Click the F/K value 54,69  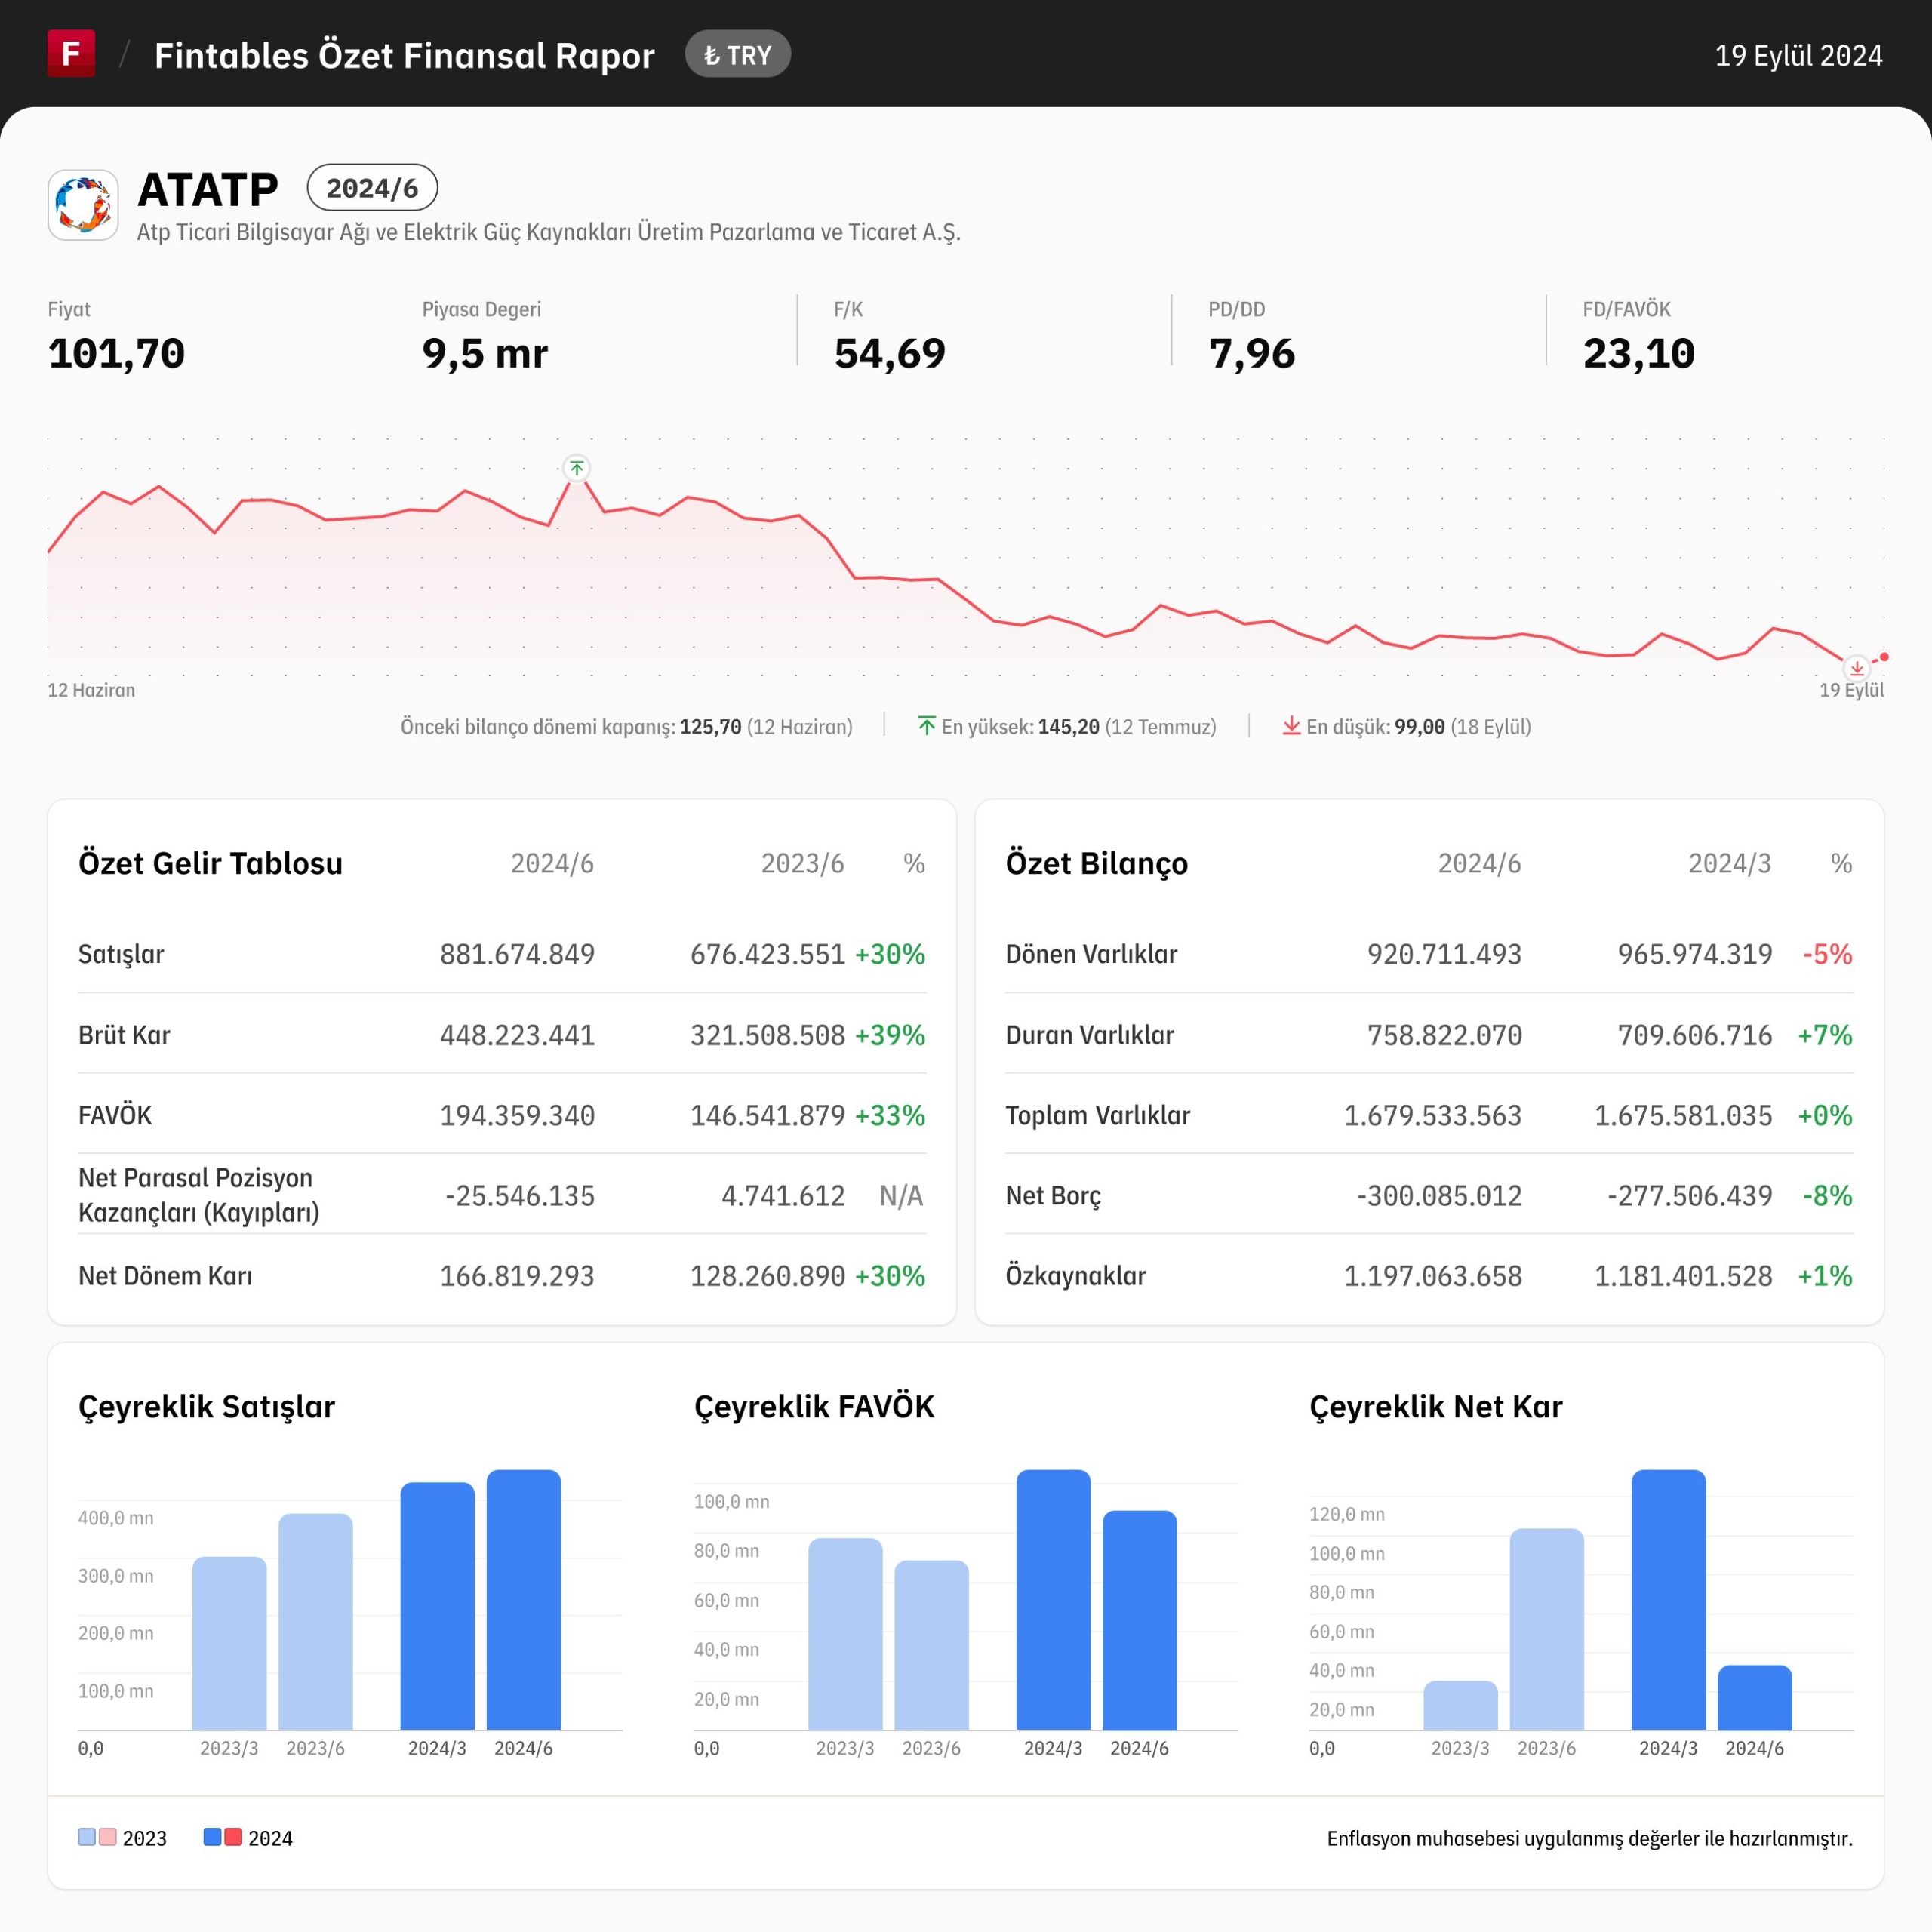[x=890, y=353]
